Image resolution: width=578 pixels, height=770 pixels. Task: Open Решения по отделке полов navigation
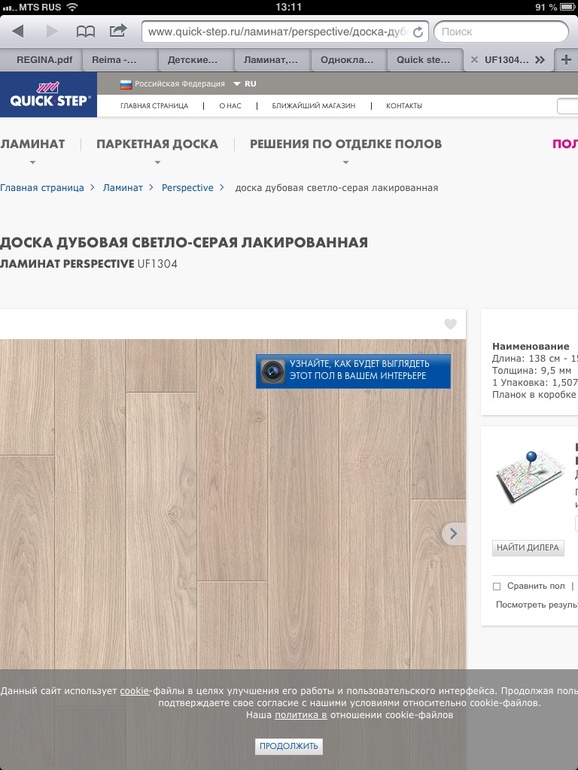(x=346, y=144)
